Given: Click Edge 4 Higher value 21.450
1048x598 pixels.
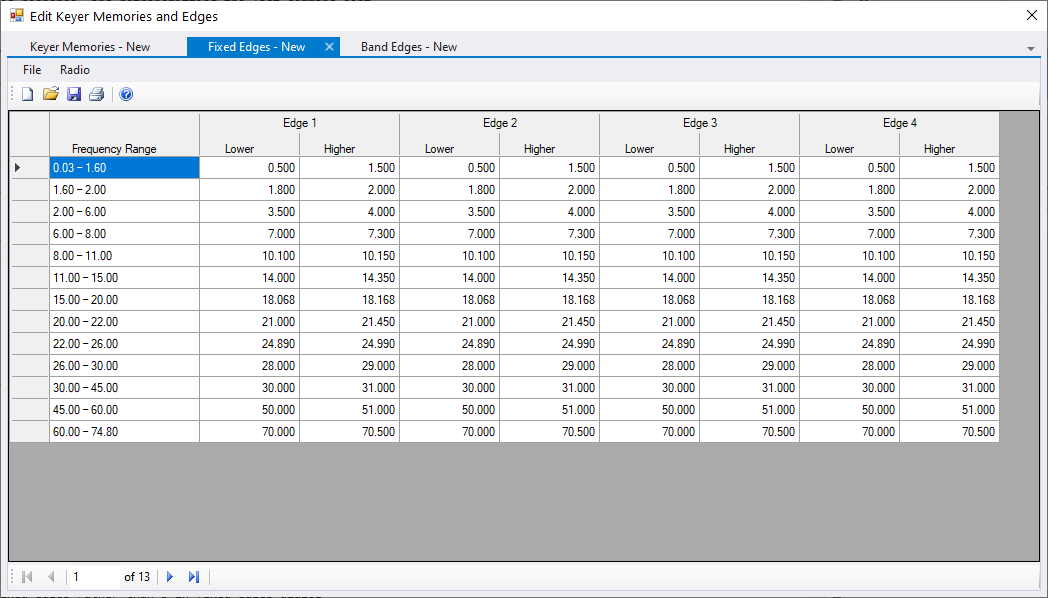Looking at the screenshot, I should click(949, 322).
